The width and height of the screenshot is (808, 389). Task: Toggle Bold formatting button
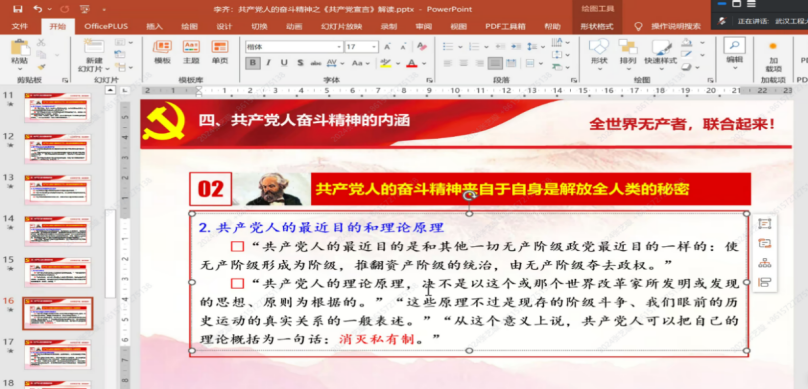tap(252, 63)
